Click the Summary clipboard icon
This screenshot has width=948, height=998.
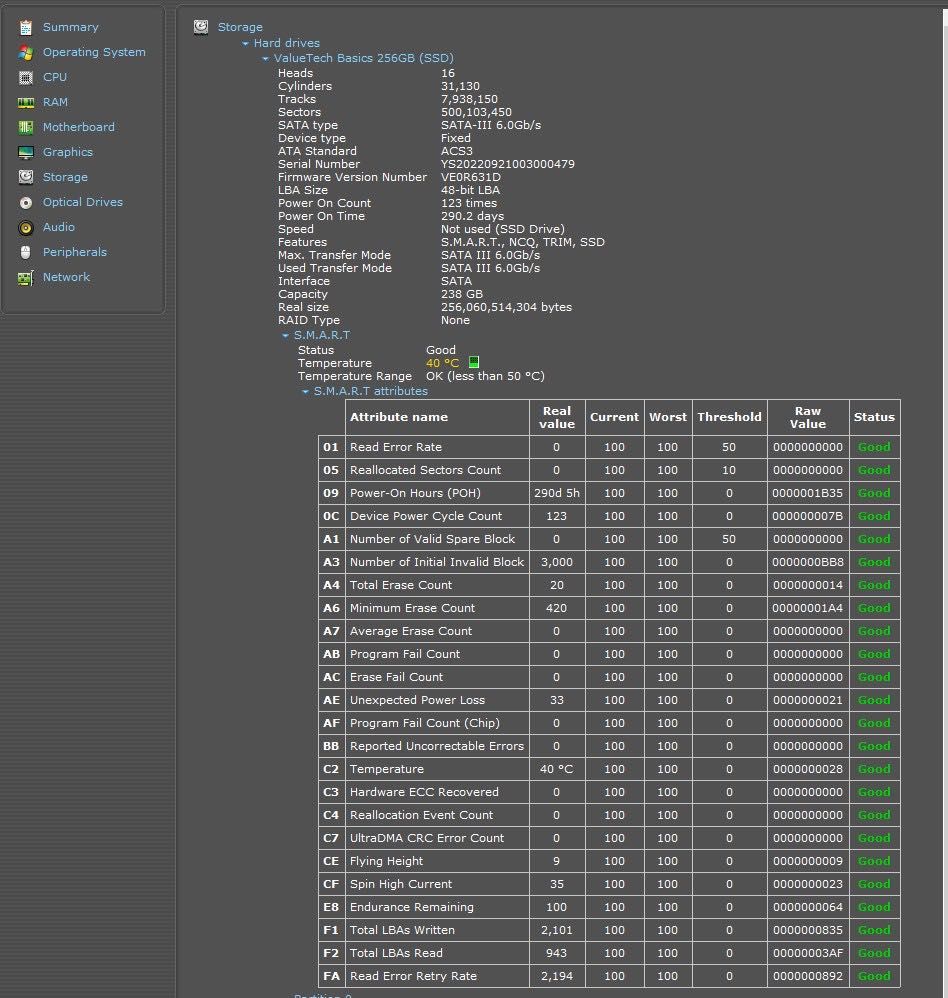point(25,27)
